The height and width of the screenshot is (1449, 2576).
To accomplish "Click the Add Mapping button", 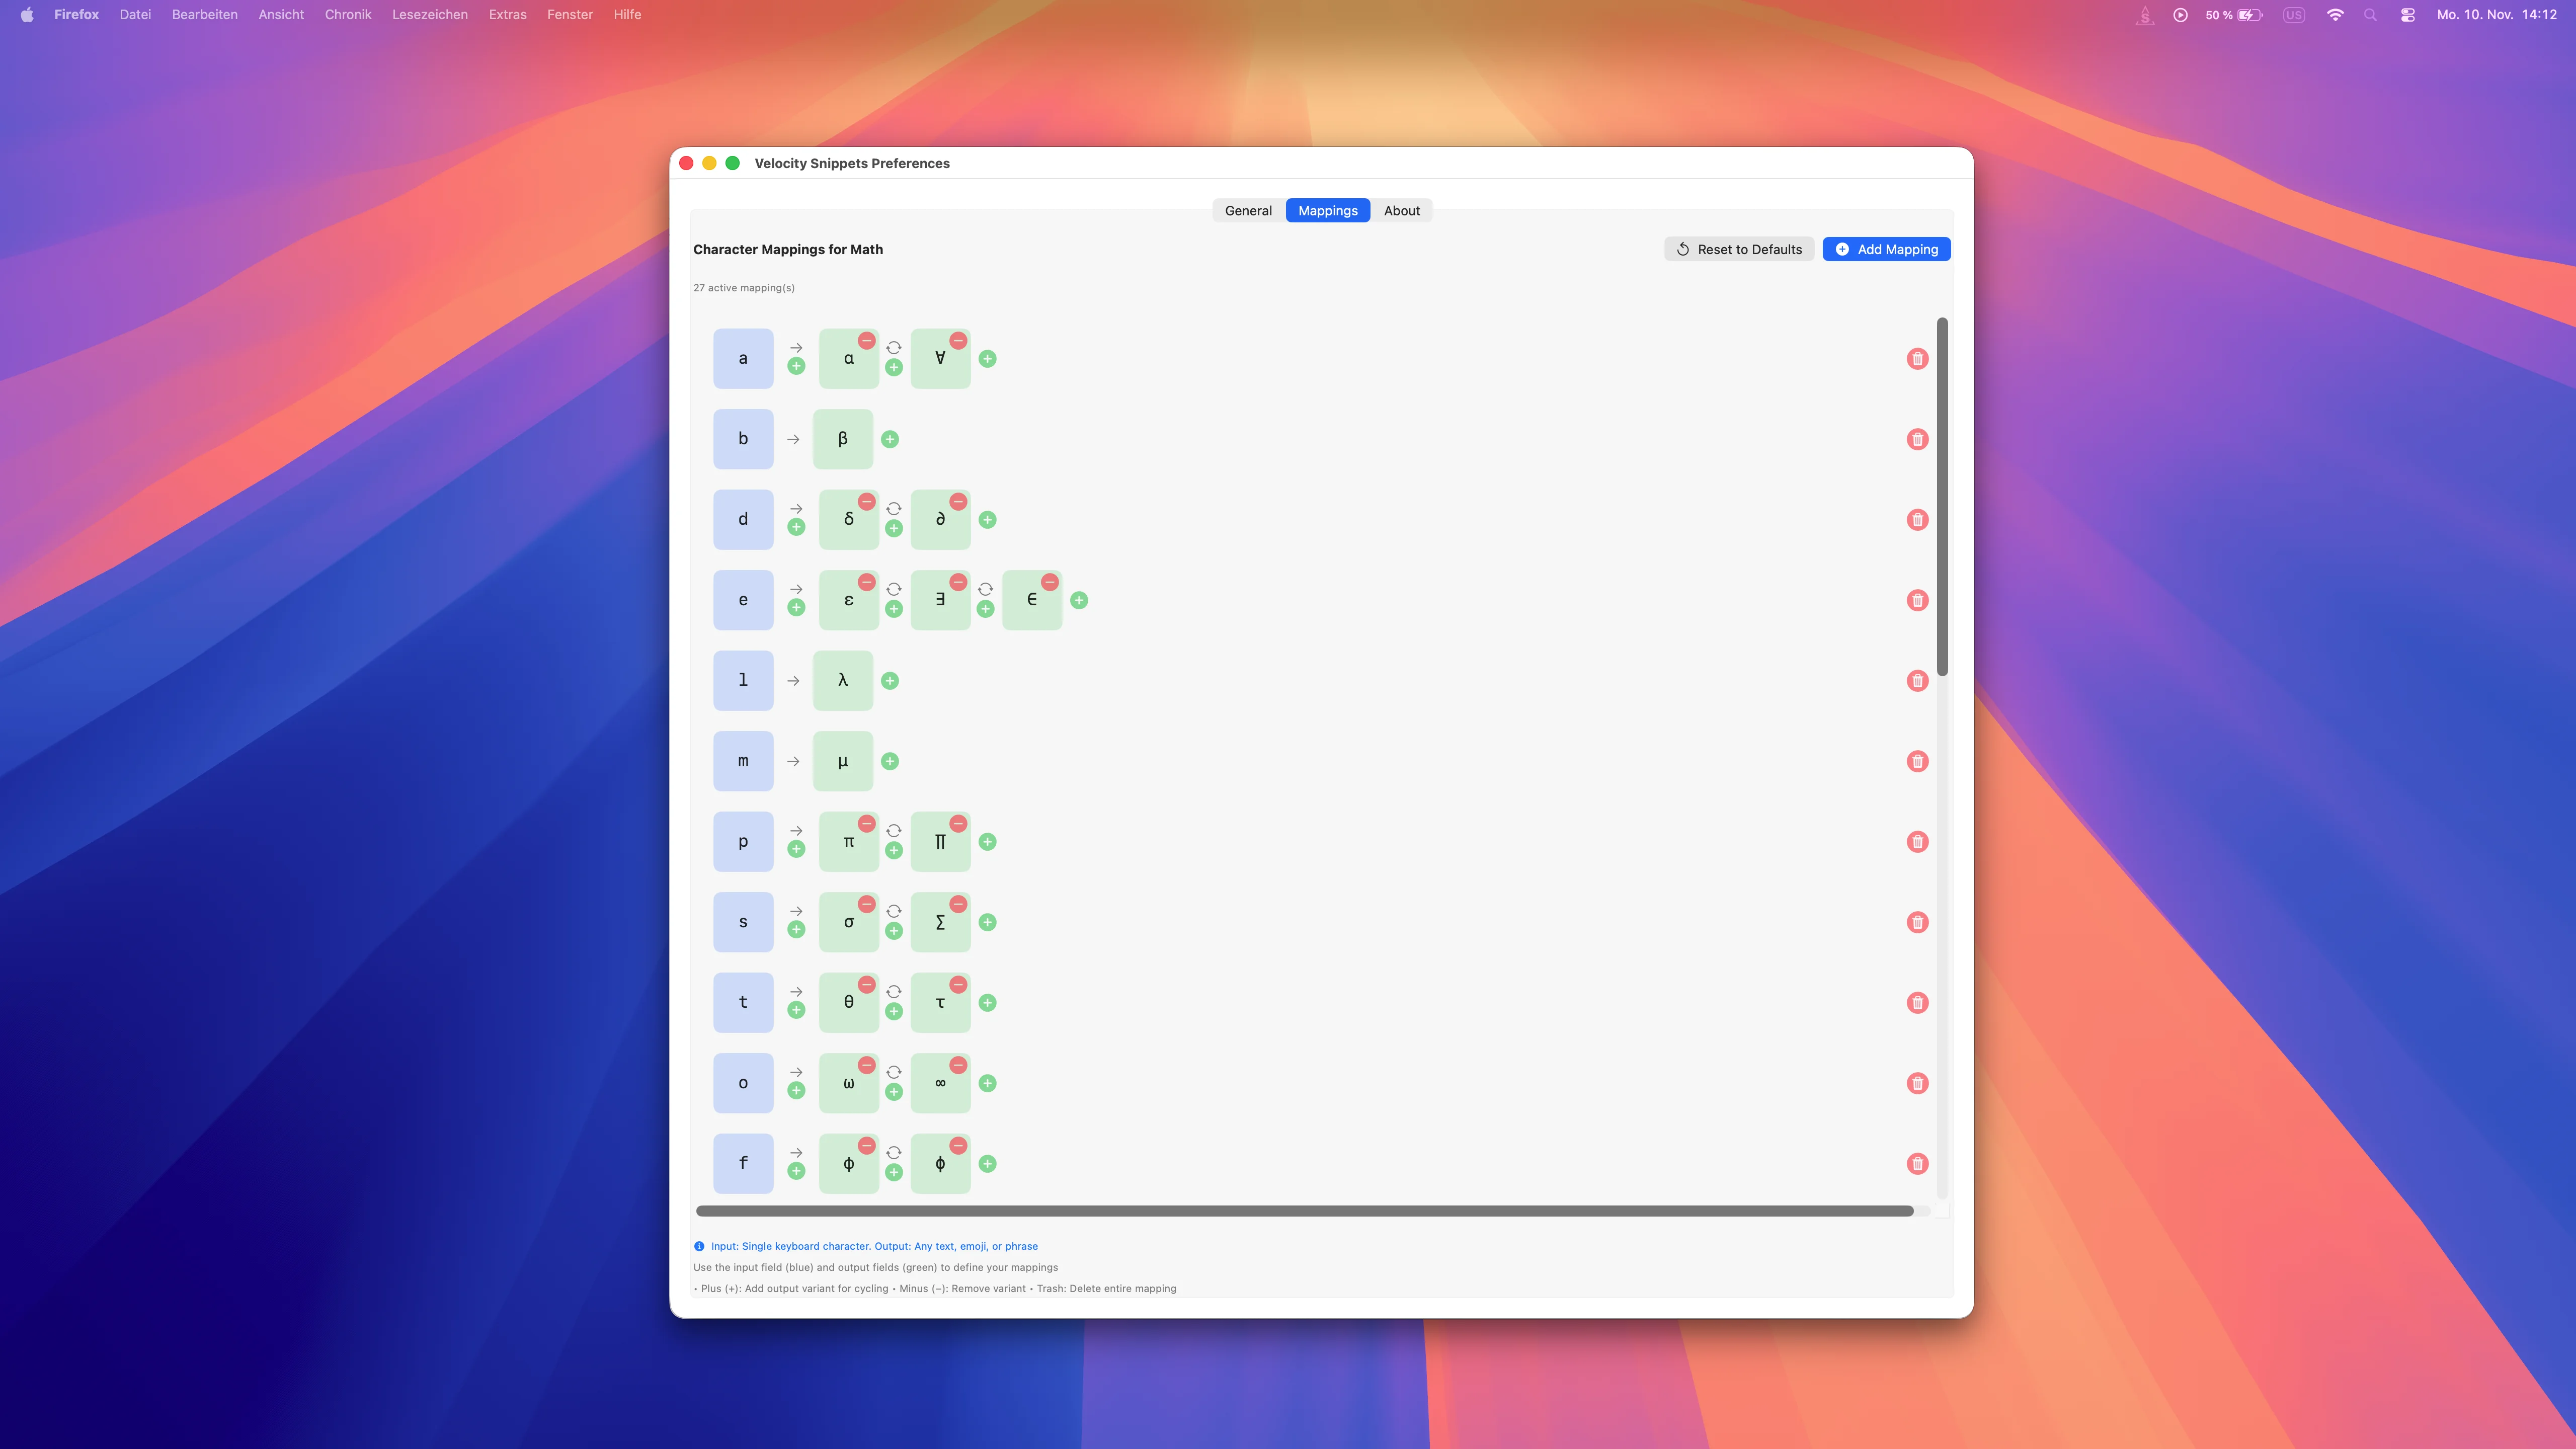I will (1886, 250).
